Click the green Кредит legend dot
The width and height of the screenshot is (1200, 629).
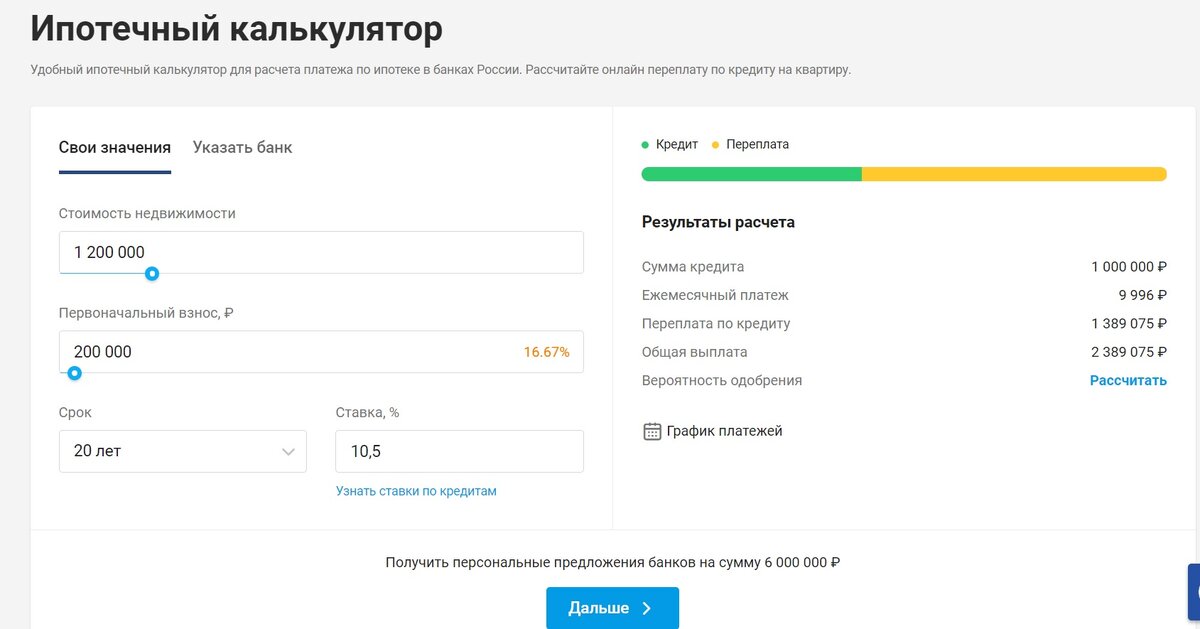point(646,144)
